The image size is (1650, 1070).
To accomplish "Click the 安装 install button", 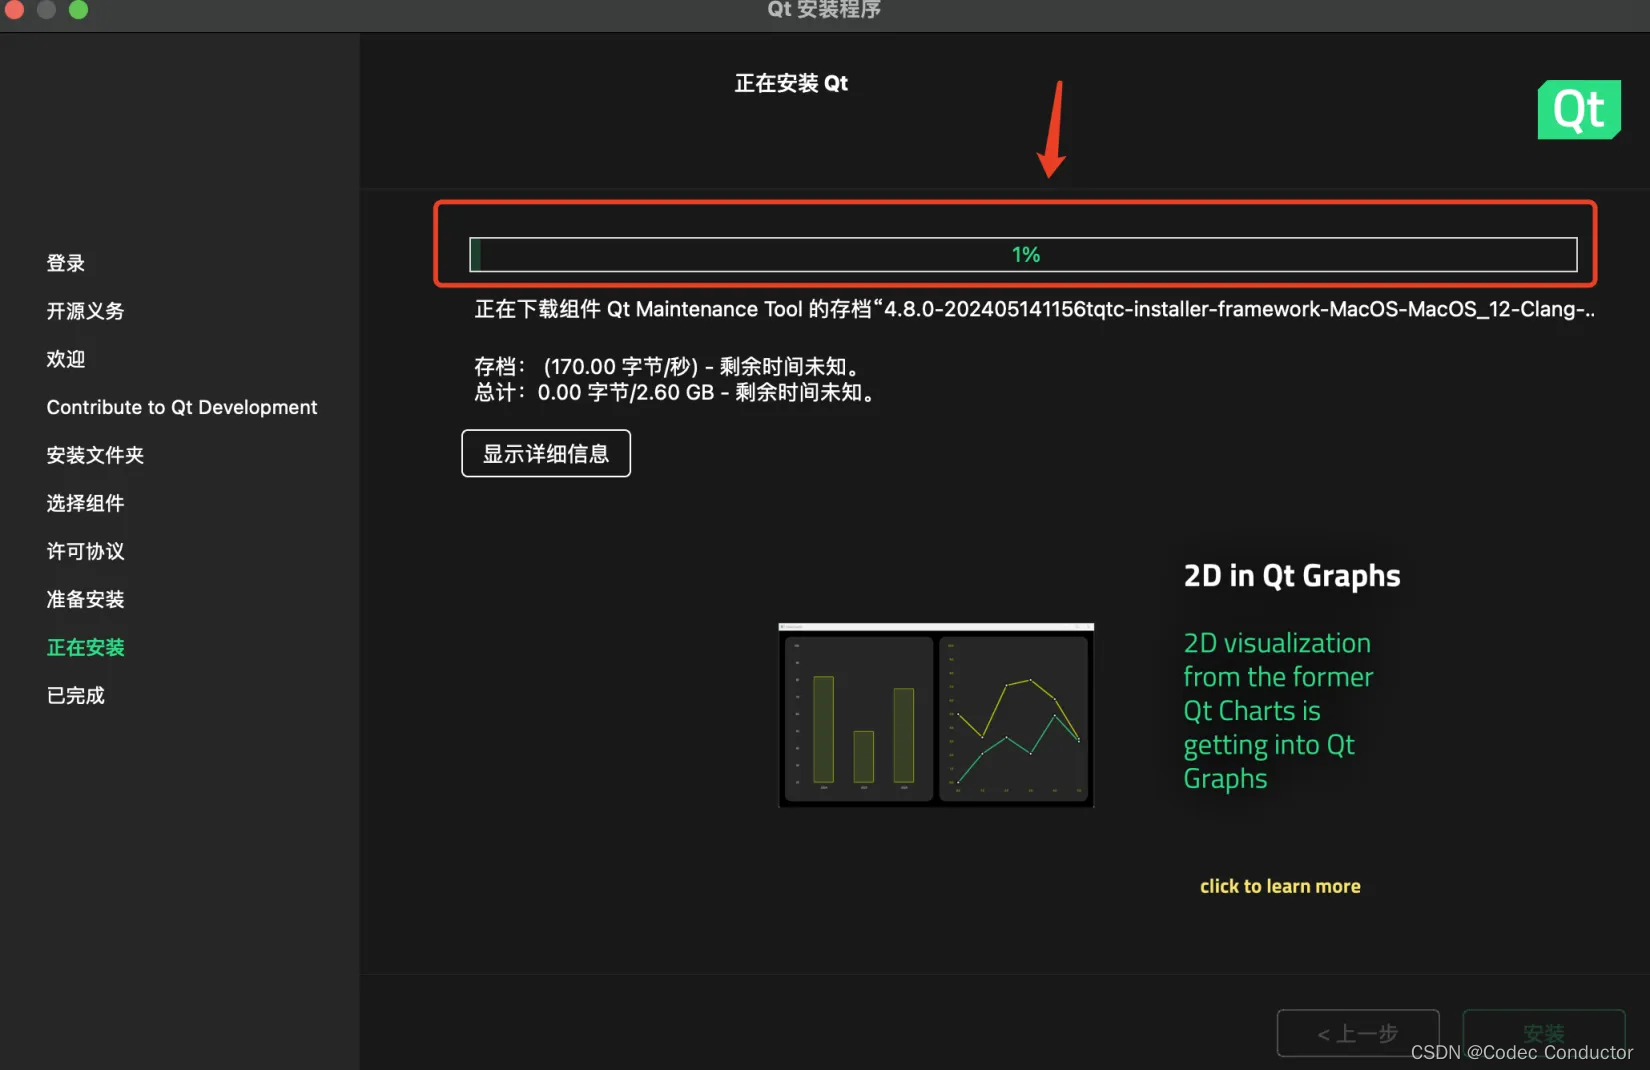I will (x=1544, y=1033).
